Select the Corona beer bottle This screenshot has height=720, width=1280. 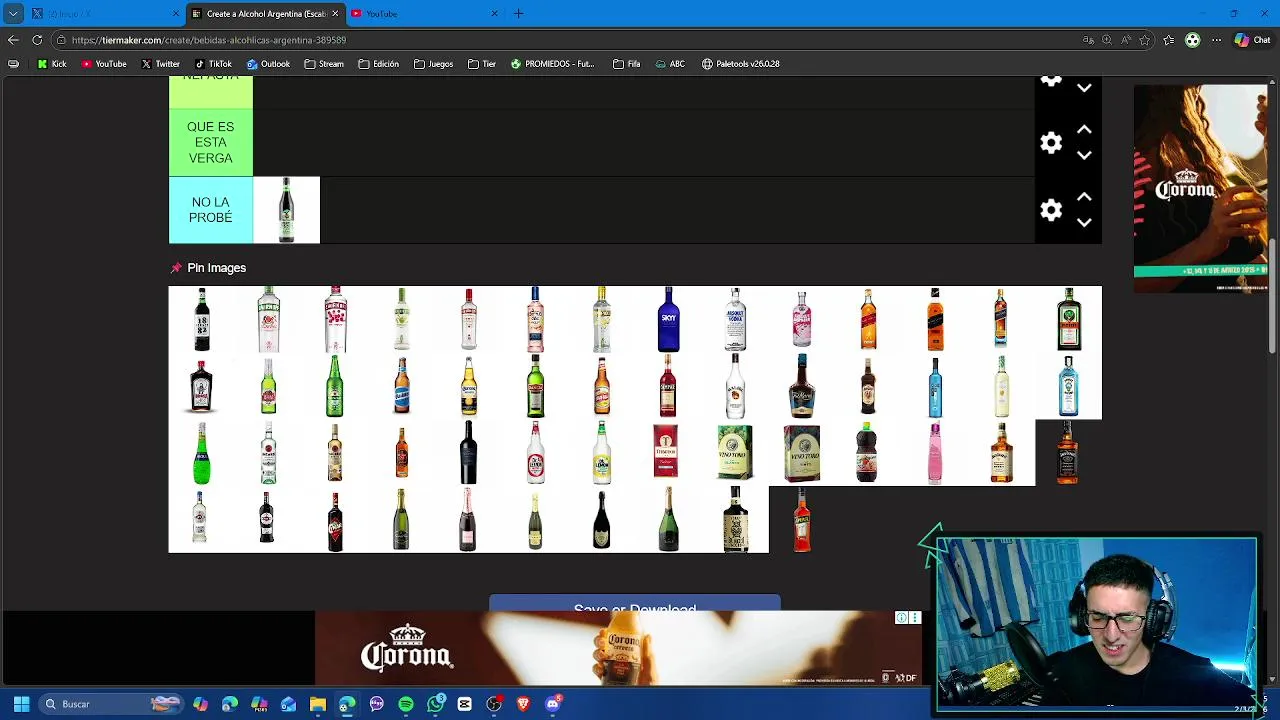pyautogui.click(x=468, y=386)
